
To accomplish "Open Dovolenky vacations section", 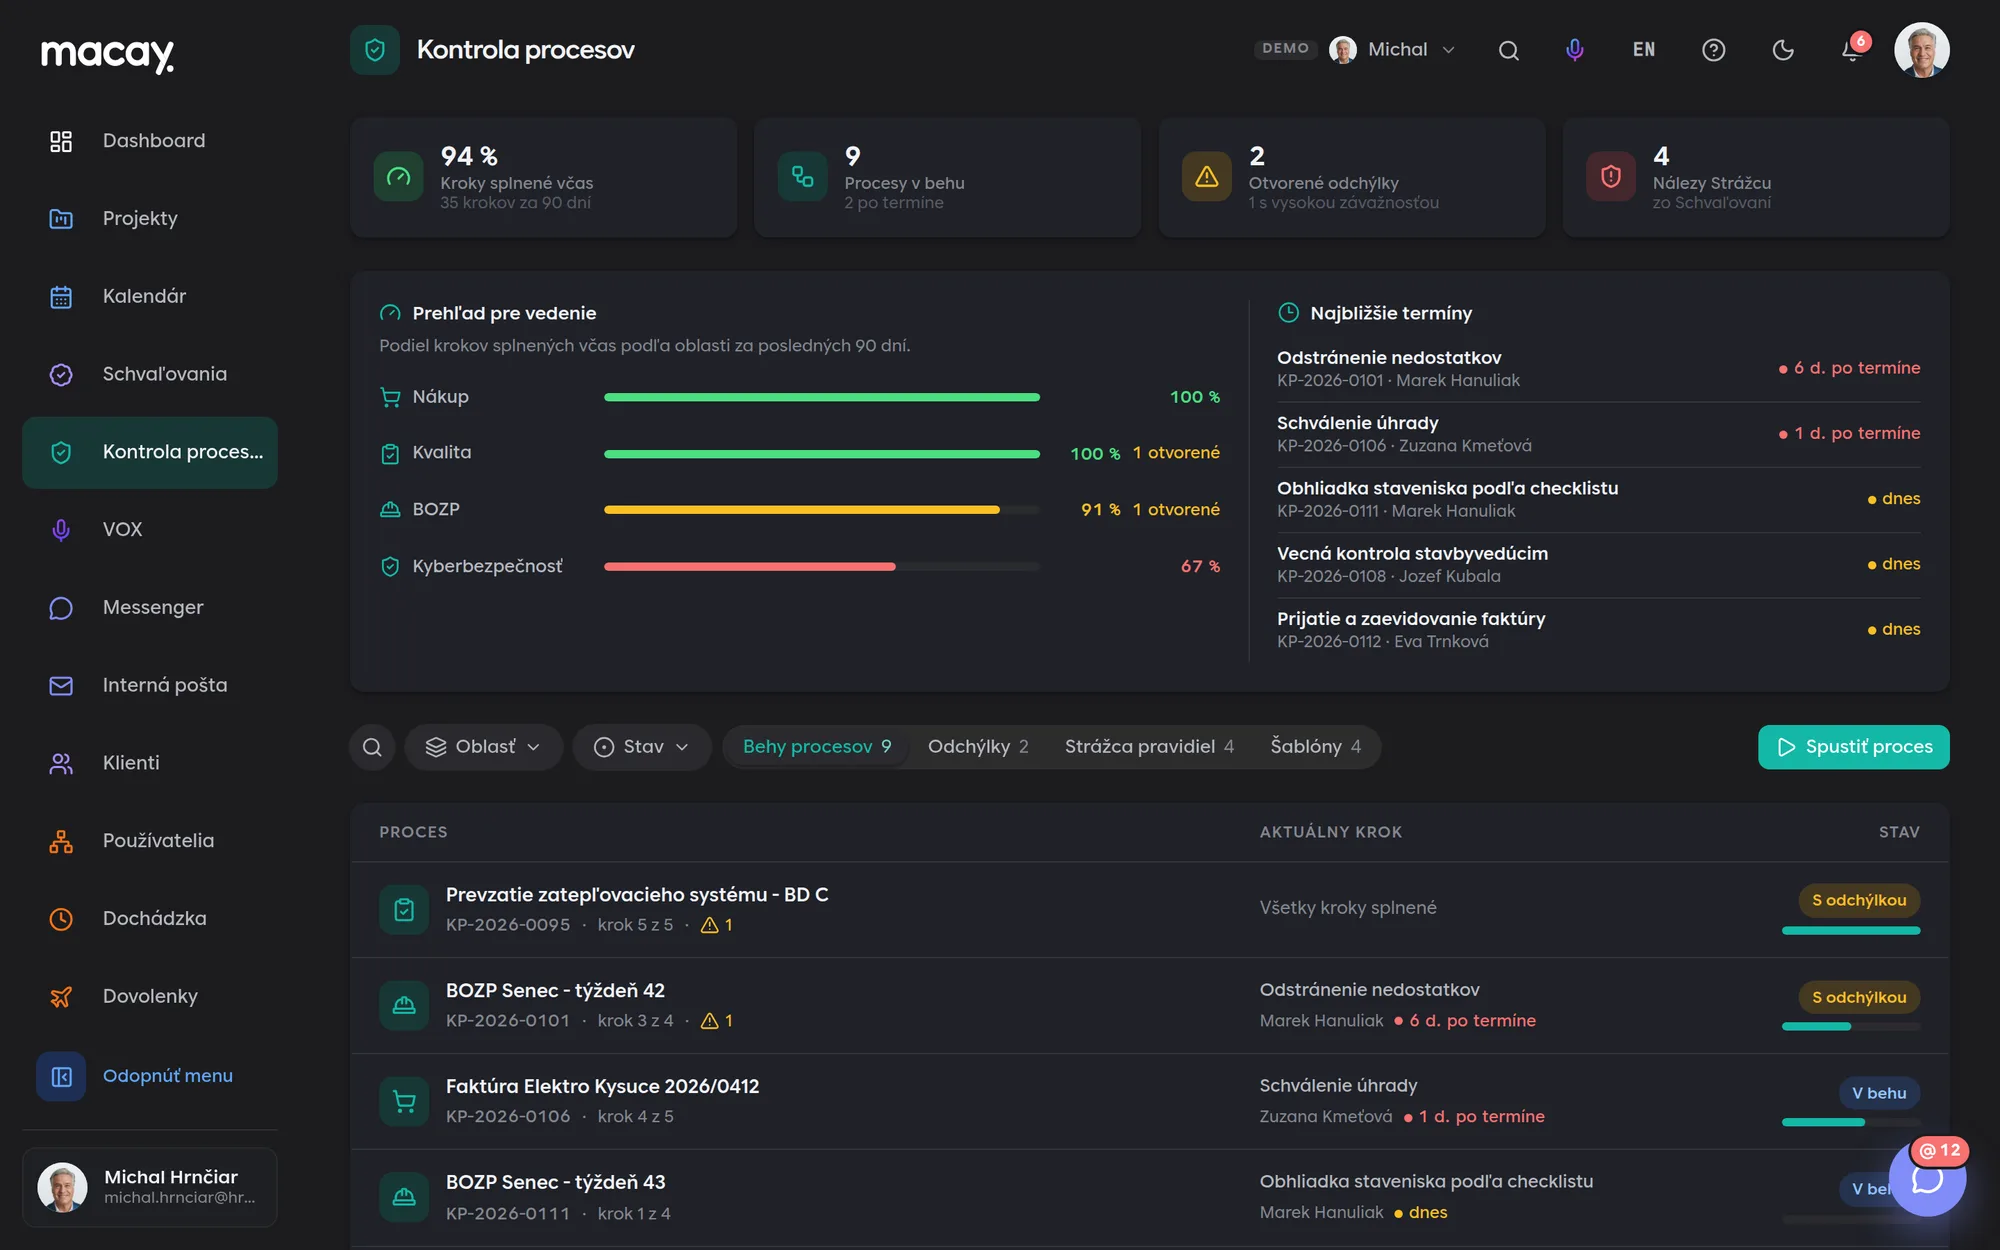I will (x=150, y=997).
